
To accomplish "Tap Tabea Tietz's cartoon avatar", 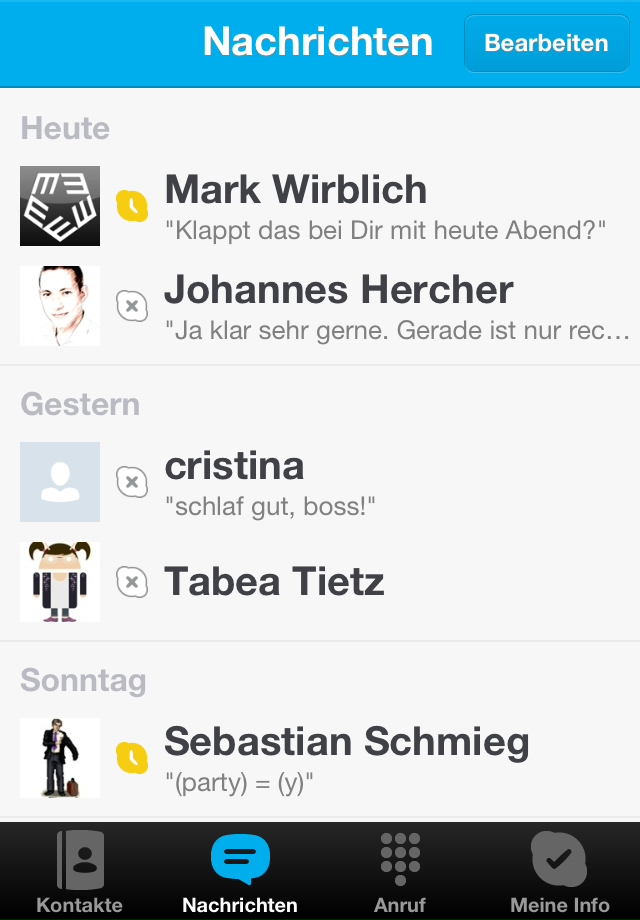I will pos(60,582).
